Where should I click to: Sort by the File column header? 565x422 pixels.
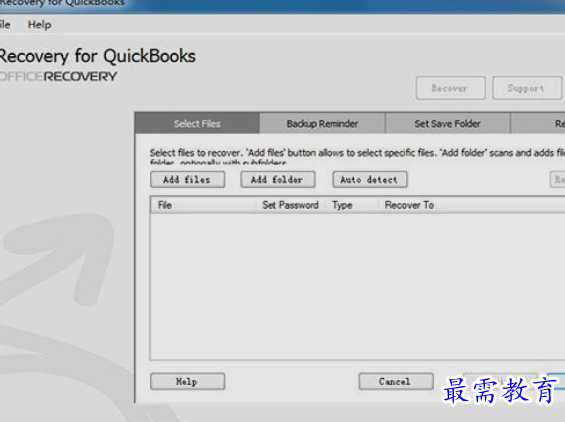pos(204,205)
